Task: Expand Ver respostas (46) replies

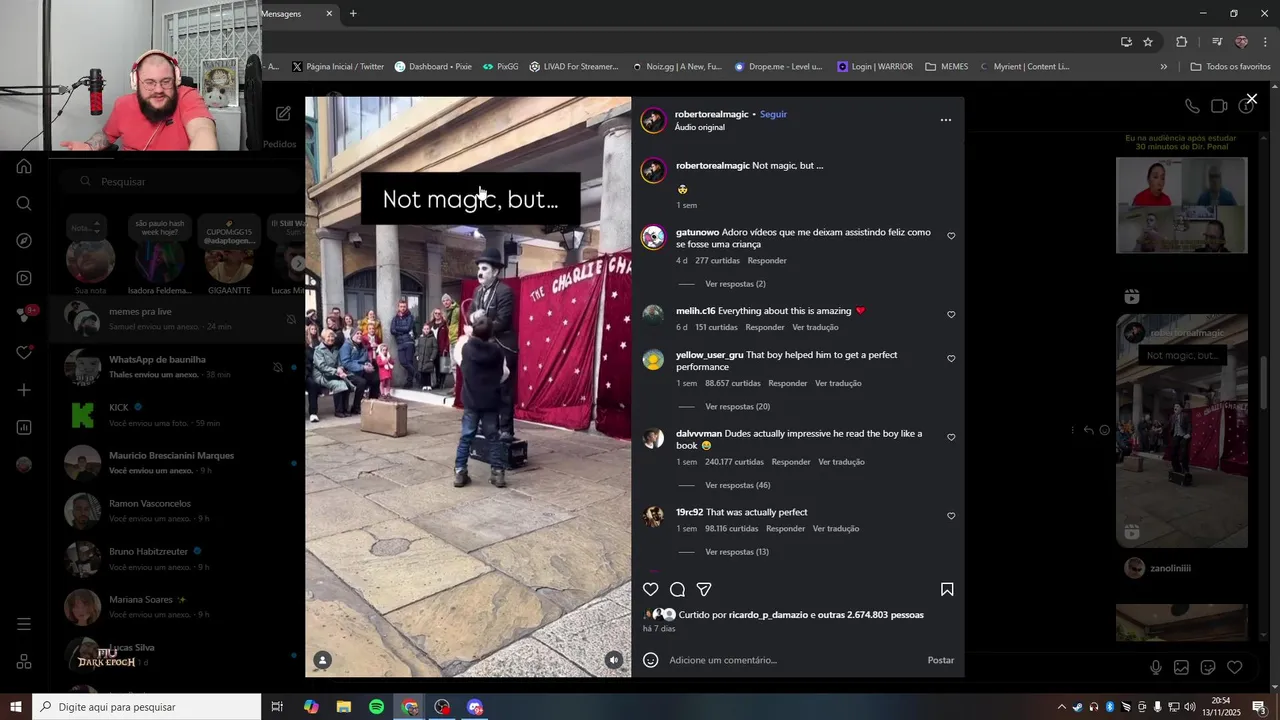Action: (x=737, y=485)
